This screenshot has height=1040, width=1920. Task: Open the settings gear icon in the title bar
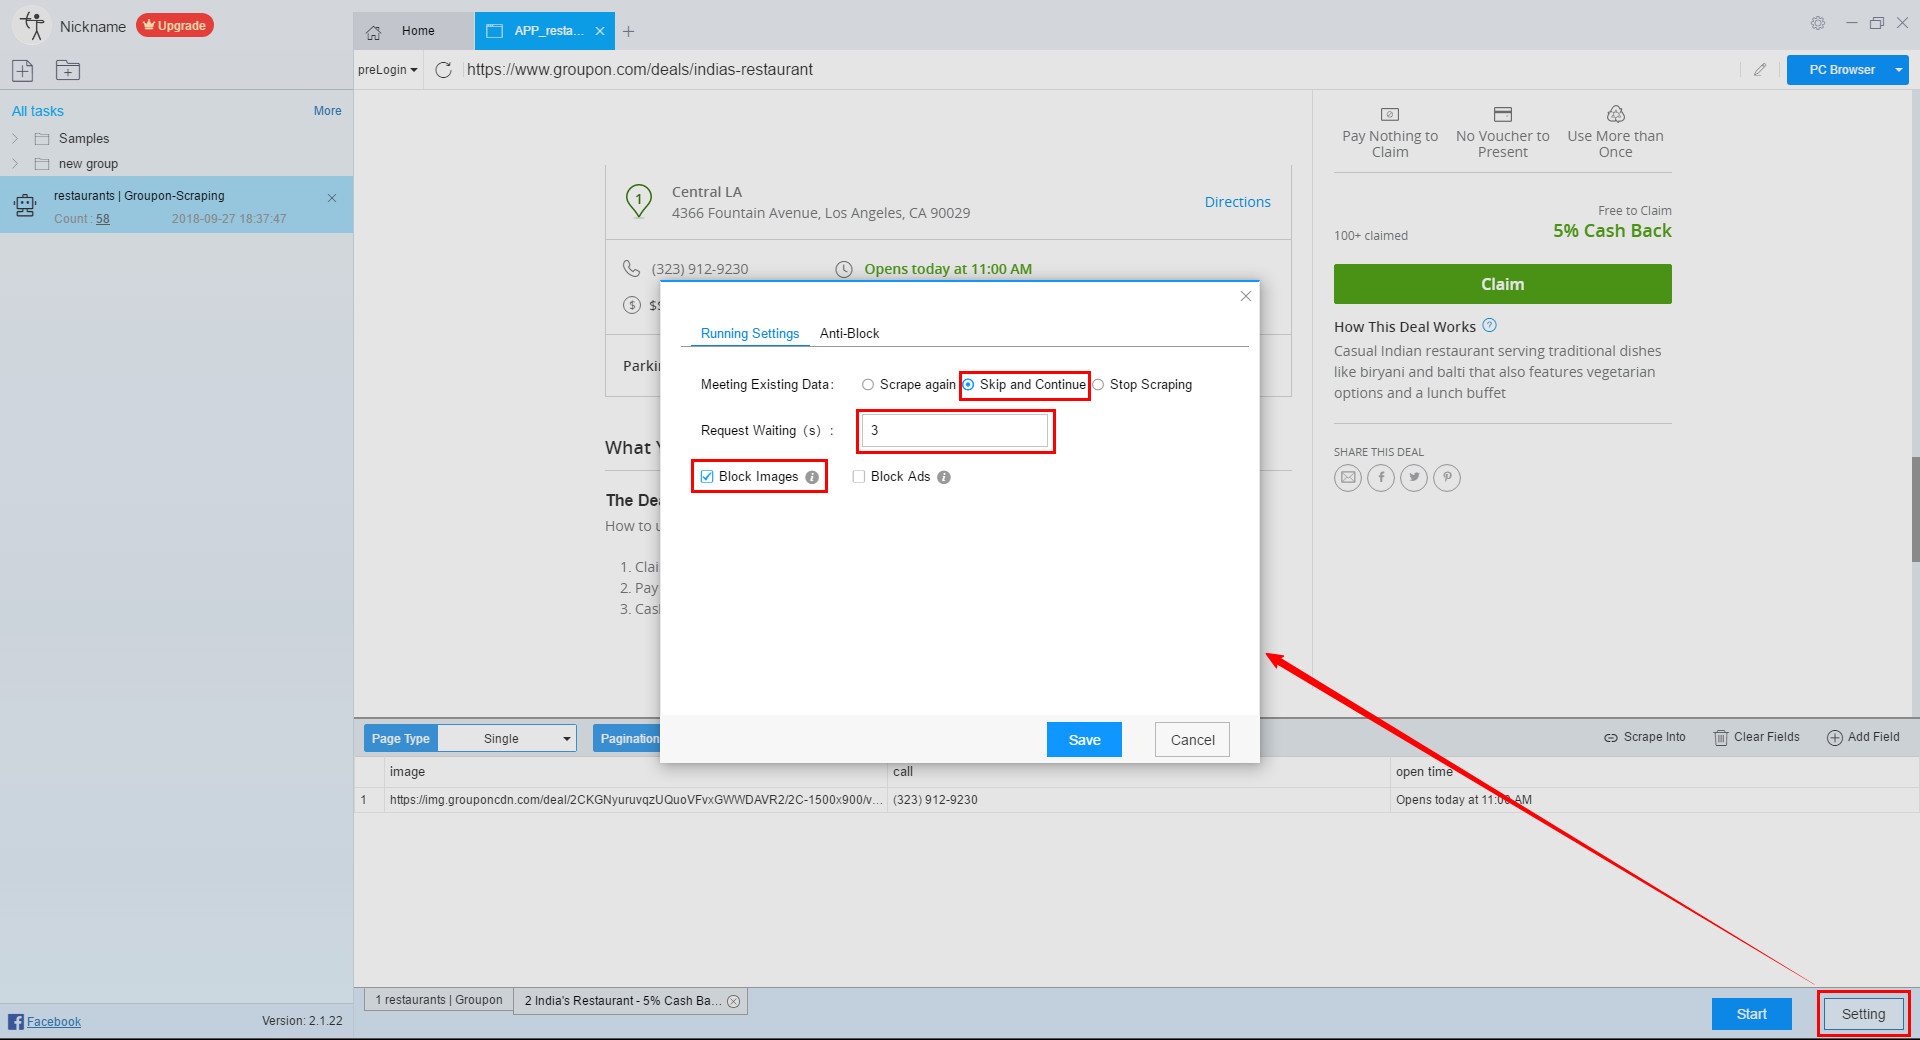click(1818, 23)
